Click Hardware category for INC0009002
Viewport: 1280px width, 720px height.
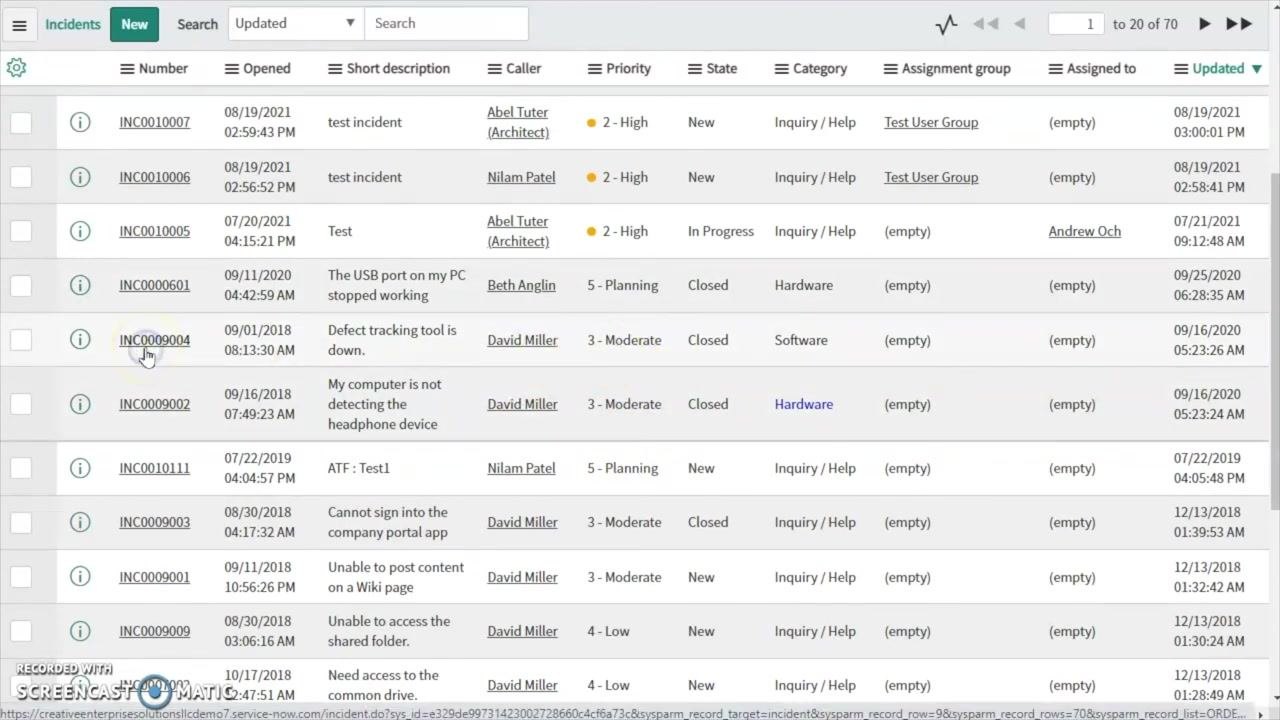click(803, 404)
